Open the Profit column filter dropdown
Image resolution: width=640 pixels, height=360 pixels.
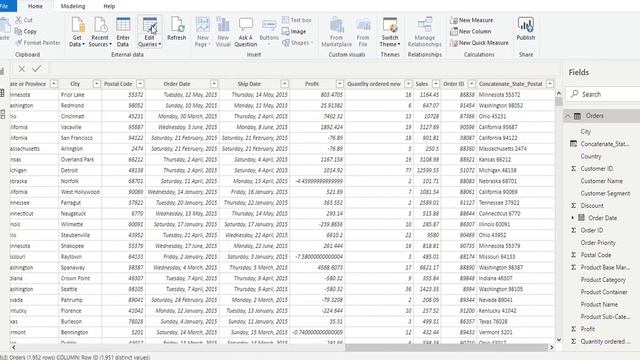pos(340,84)
